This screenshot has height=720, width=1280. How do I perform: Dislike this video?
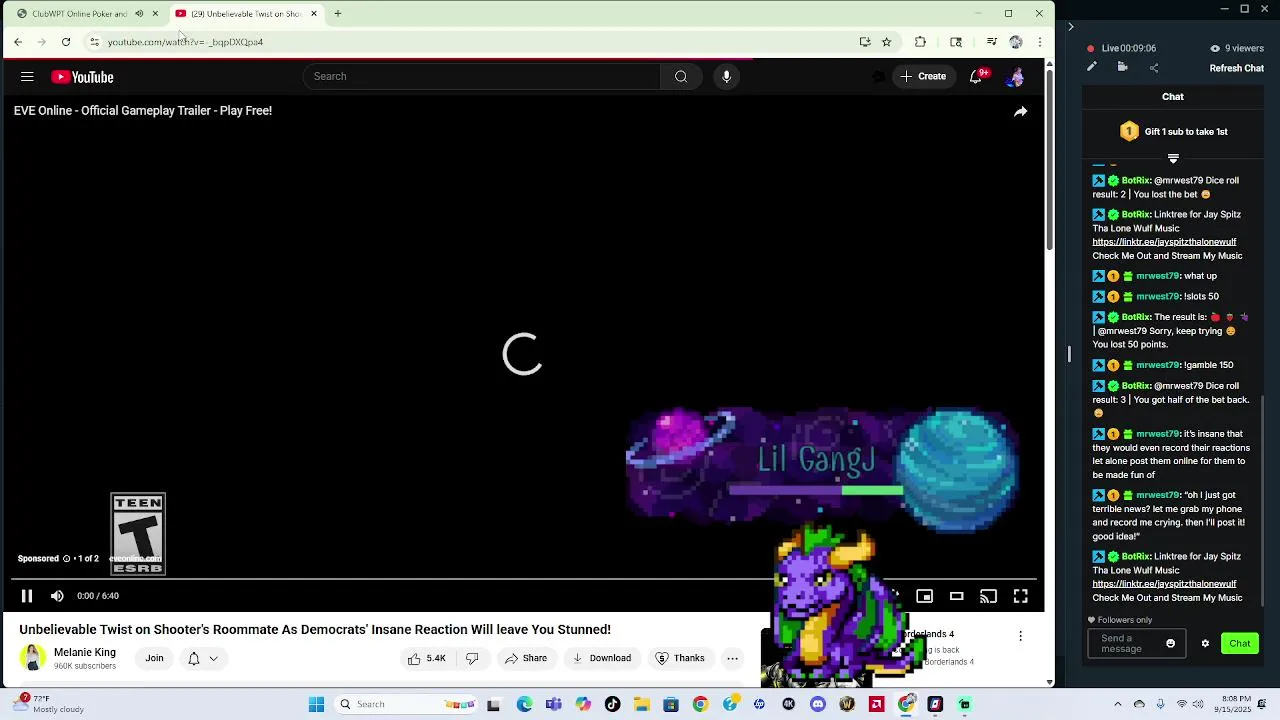coord(472,658)
